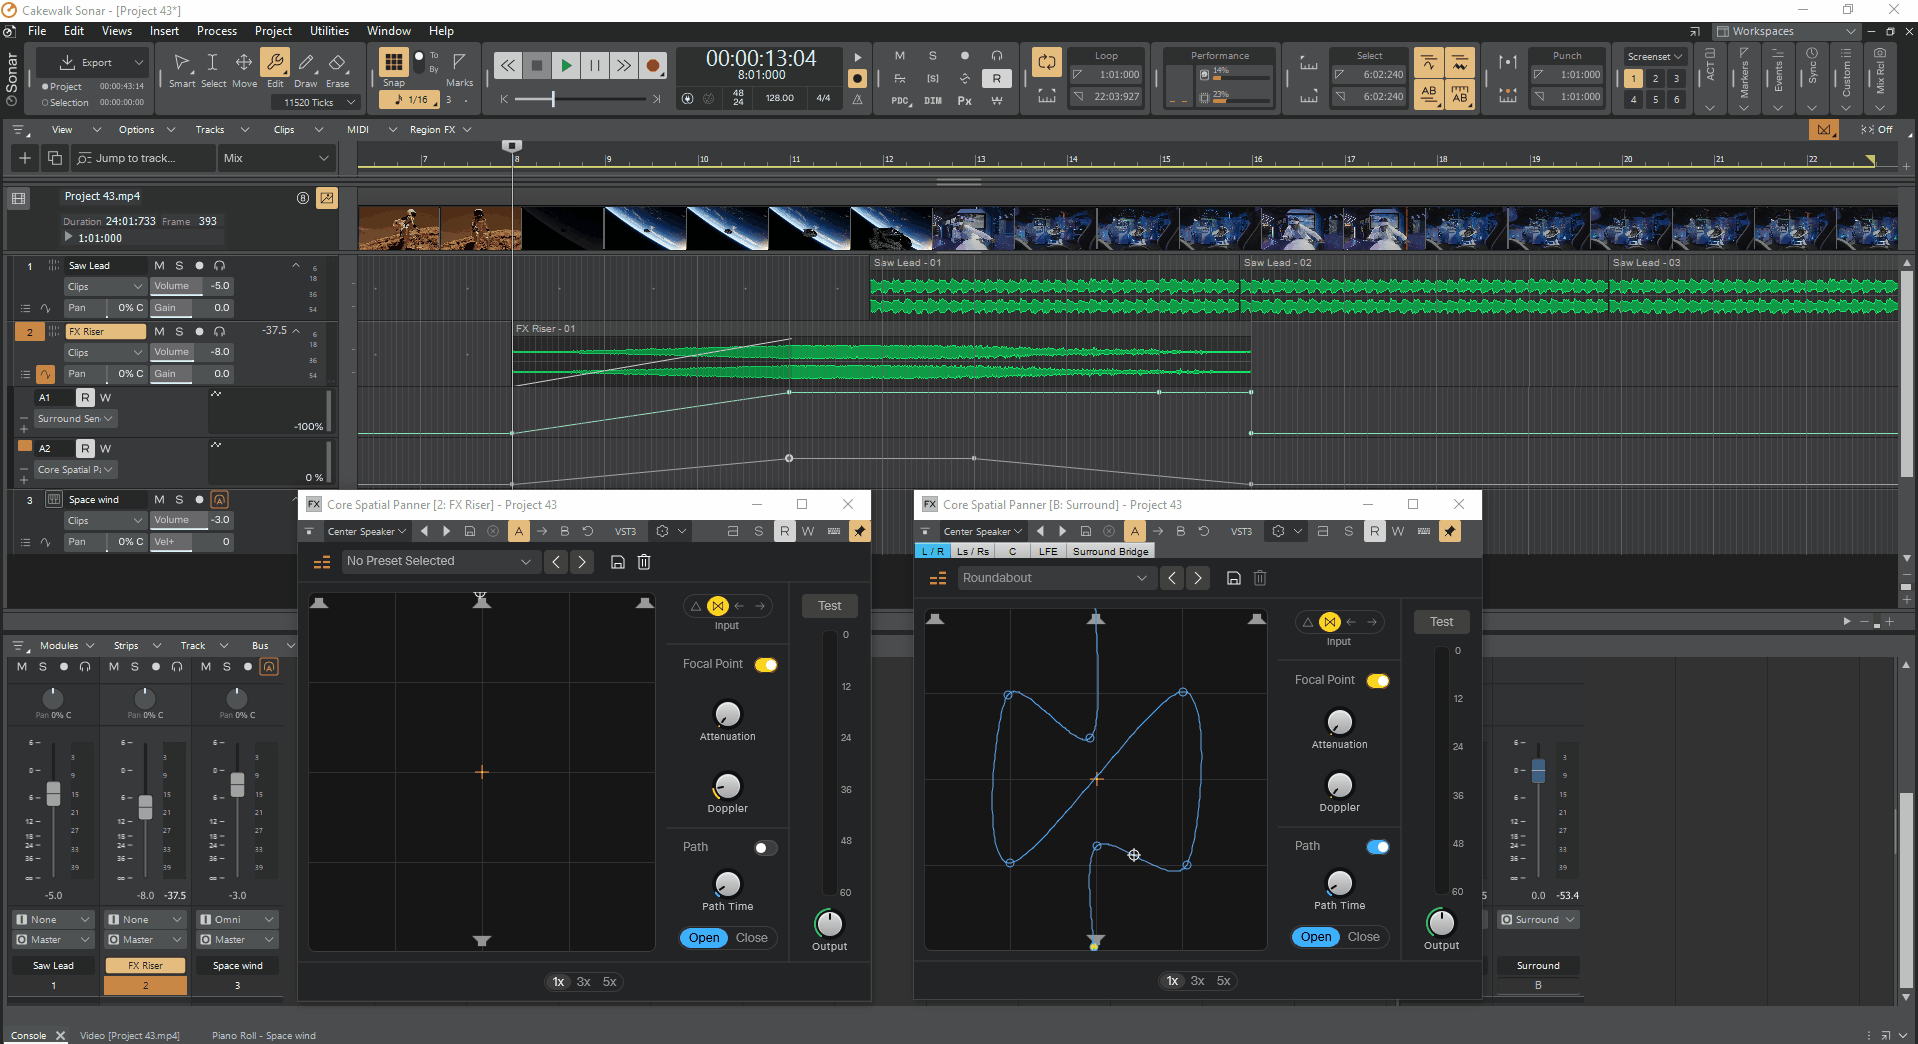Toggle Path switch in FX Riser panner

click(x=765, y=848)
